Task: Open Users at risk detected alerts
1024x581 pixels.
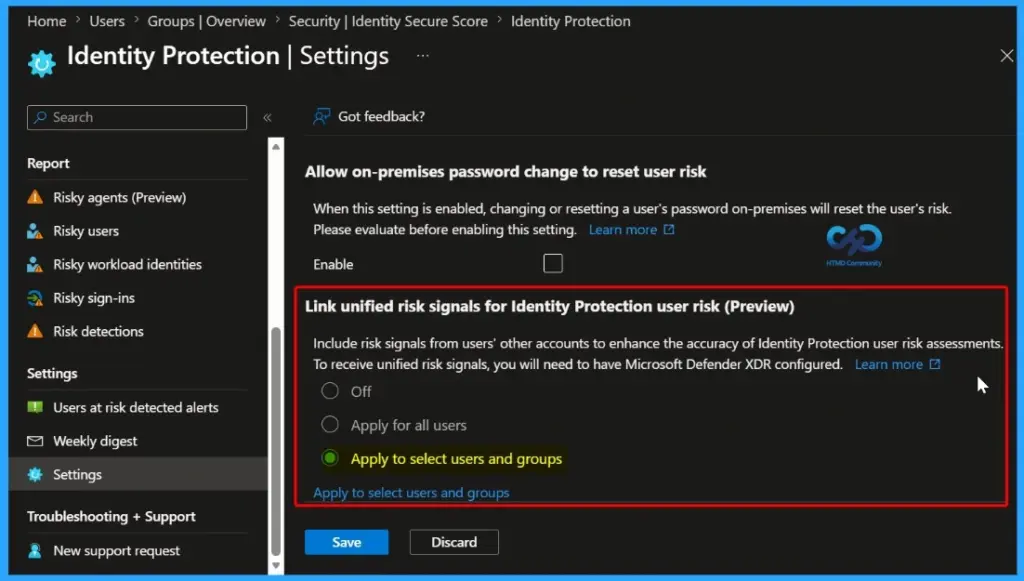Action: [x=138, y=407]
